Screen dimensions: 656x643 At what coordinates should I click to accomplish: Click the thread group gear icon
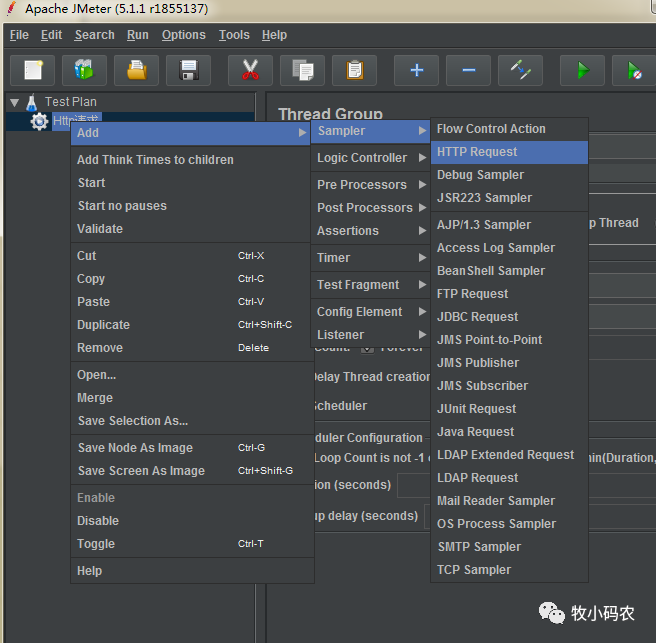[x=39, y=121]
